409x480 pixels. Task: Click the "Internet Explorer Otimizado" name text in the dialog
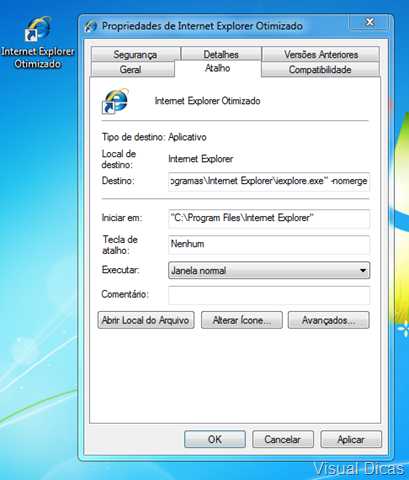207,101
